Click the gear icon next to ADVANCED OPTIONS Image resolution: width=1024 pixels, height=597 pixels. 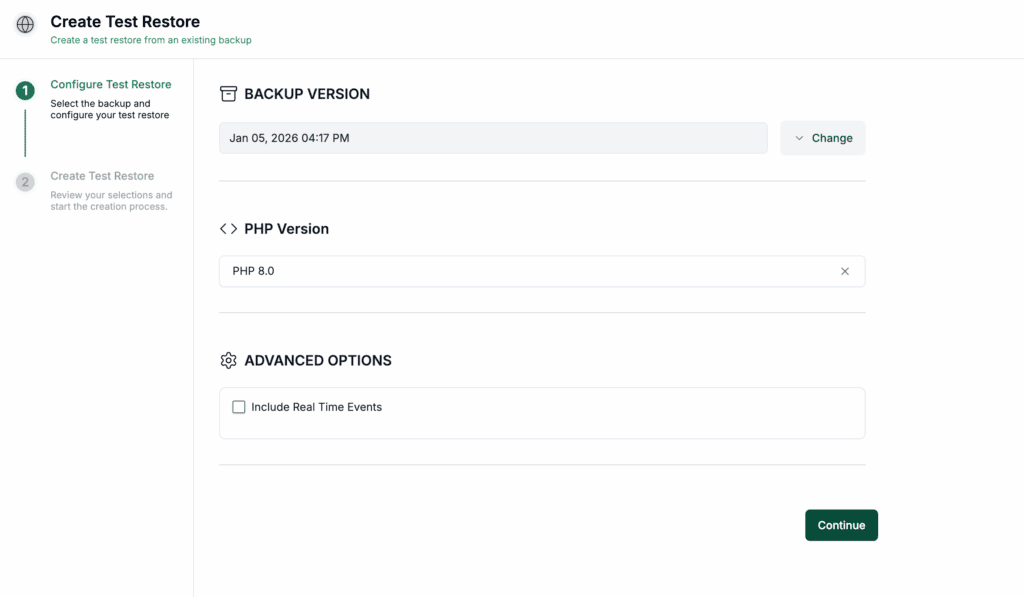coord(228,361)
